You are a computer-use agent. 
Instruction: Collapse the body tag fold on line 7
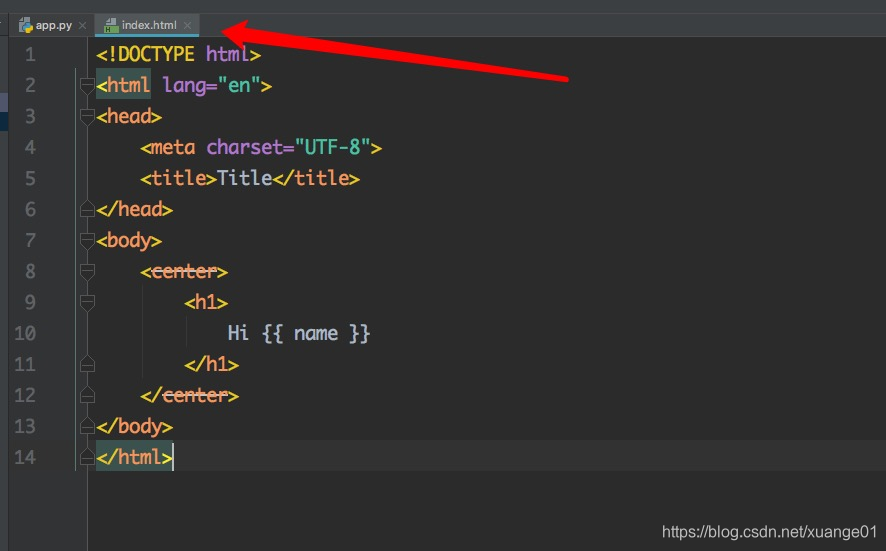[87, 241]
